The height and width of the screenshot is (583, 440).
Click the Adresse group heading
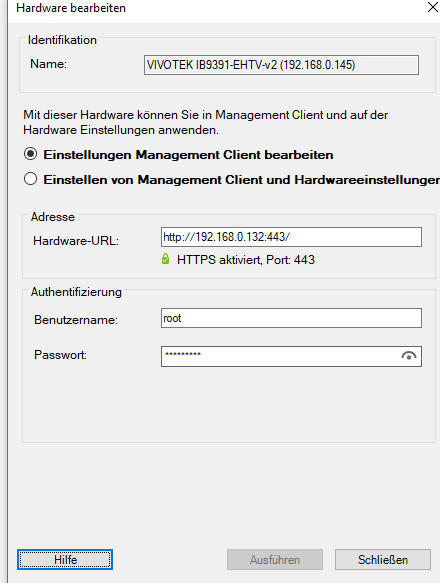(x=53, y=217)
